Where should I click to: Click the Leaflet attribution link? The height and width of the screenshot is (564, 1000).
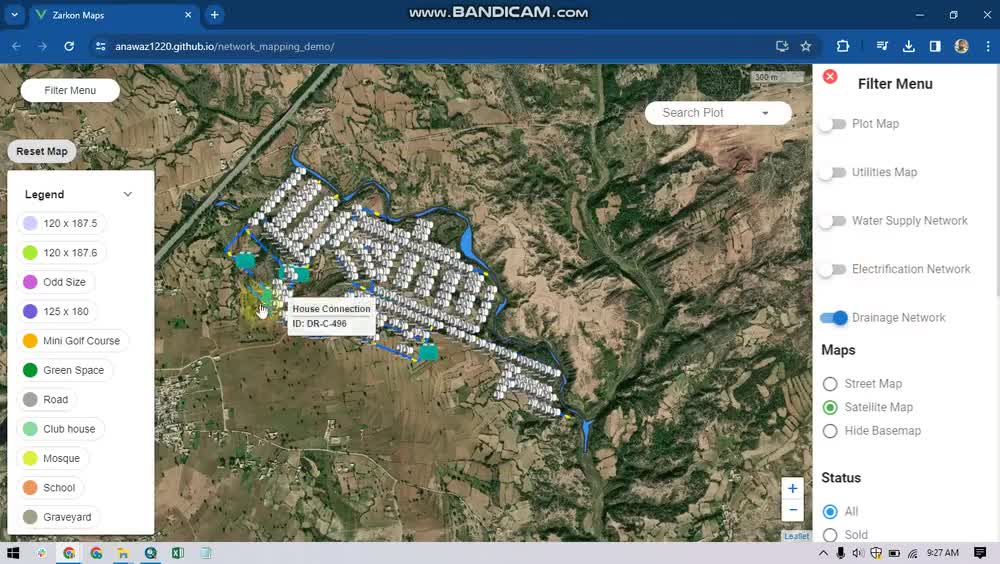[x=797, y=536]
